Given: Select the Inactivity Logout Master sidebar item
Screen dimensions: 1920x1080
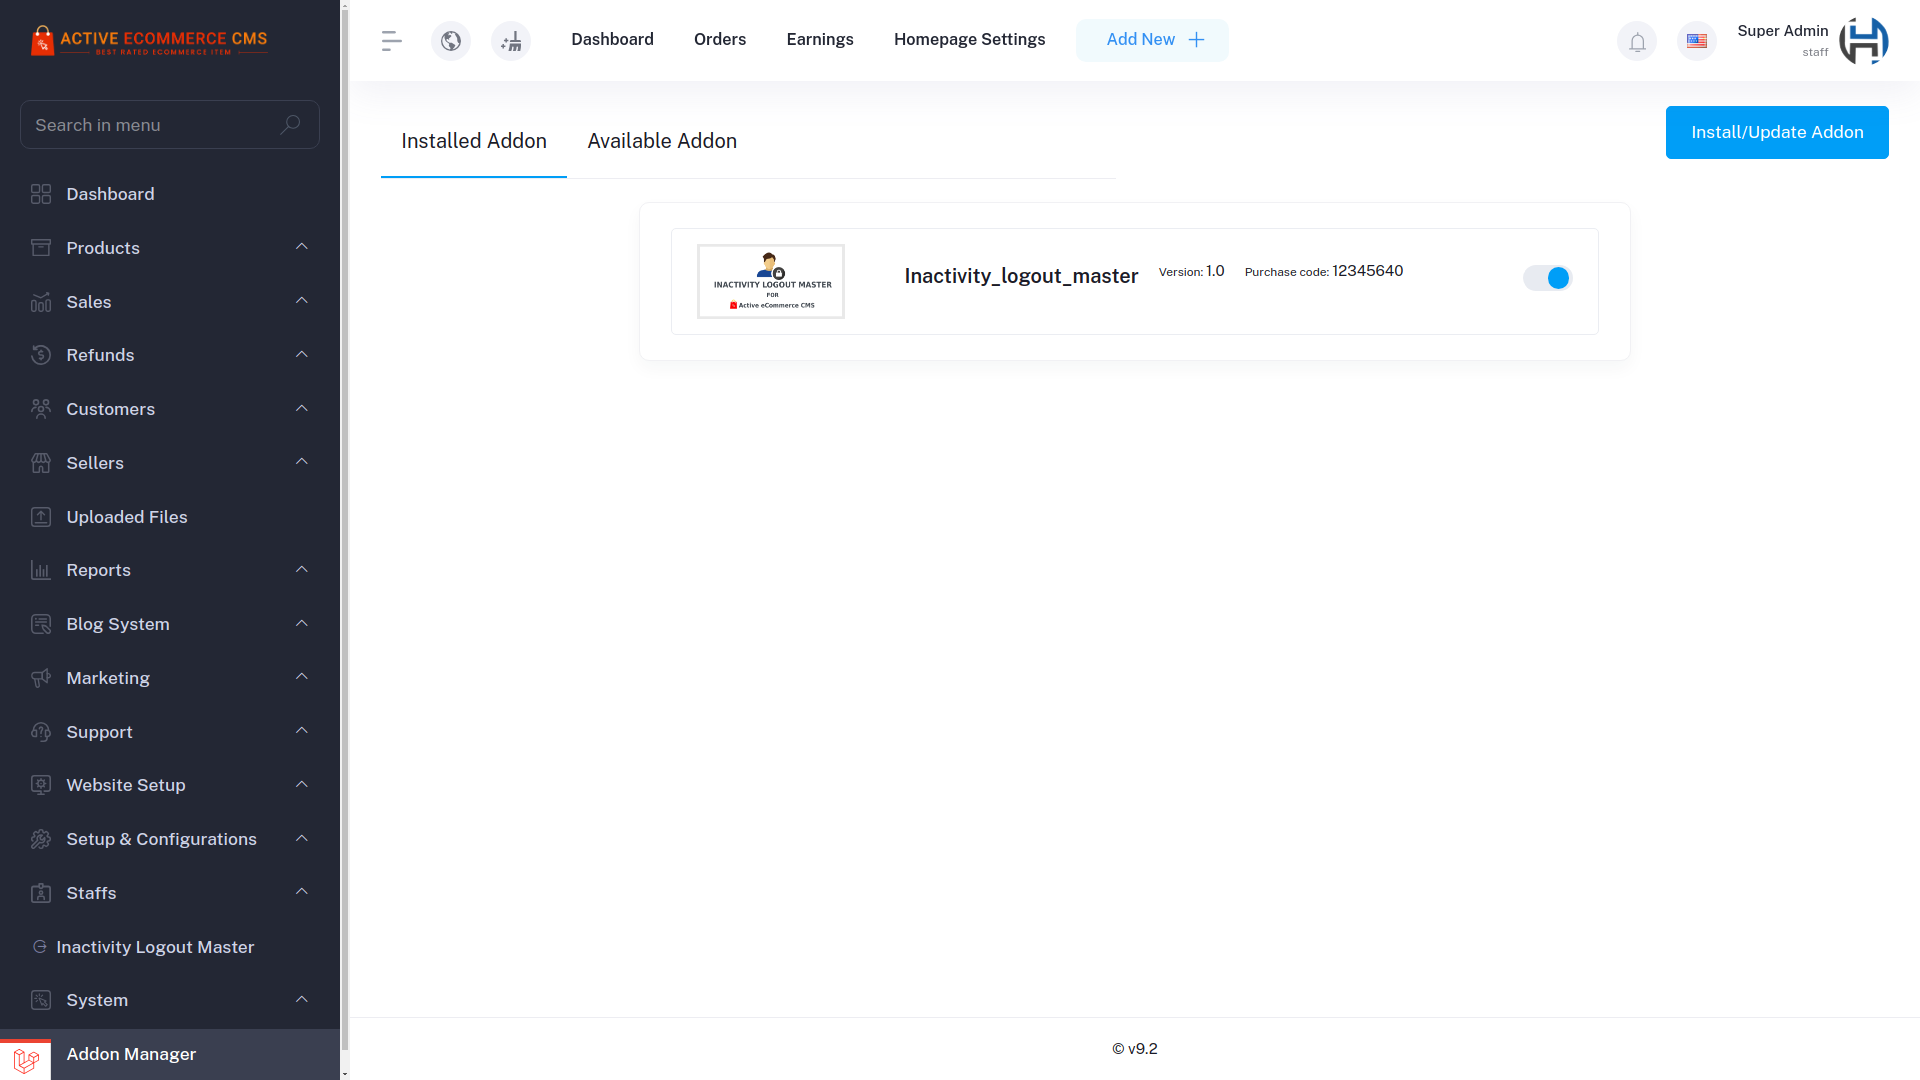Looking at the screenshot, I should pyautogui.click(x=155, y=946).
